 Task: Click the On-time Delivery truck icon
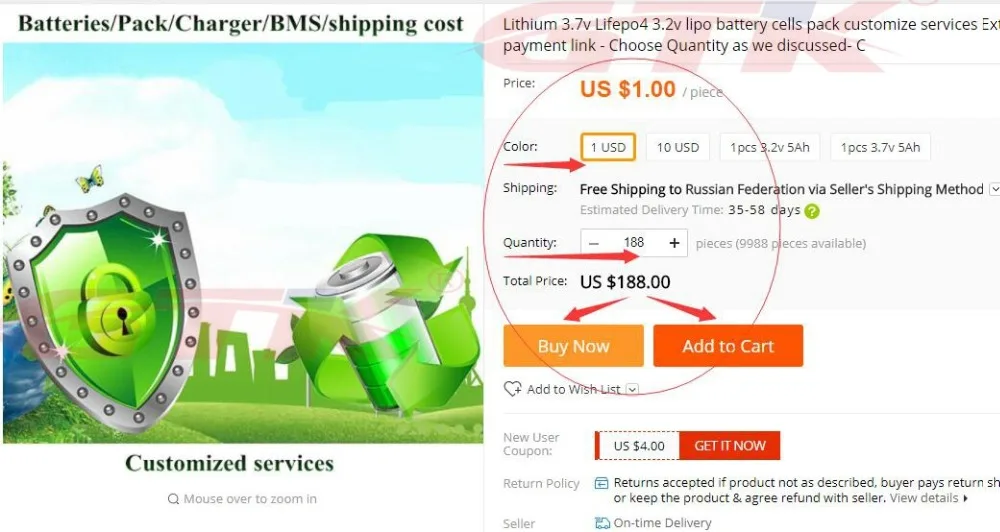click(602, 523)
